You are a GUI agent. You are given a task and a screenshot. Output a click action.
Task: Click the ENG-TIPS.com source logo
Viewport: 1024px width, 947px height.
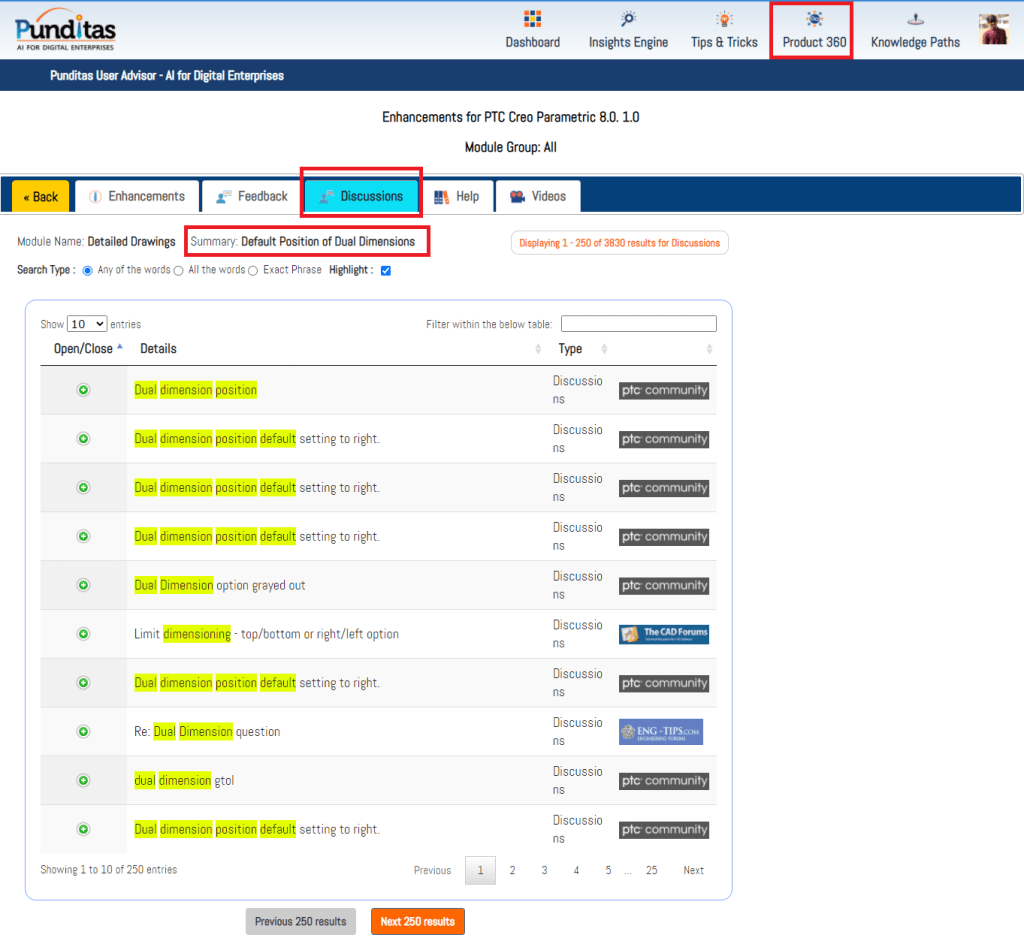coord(660,732)
